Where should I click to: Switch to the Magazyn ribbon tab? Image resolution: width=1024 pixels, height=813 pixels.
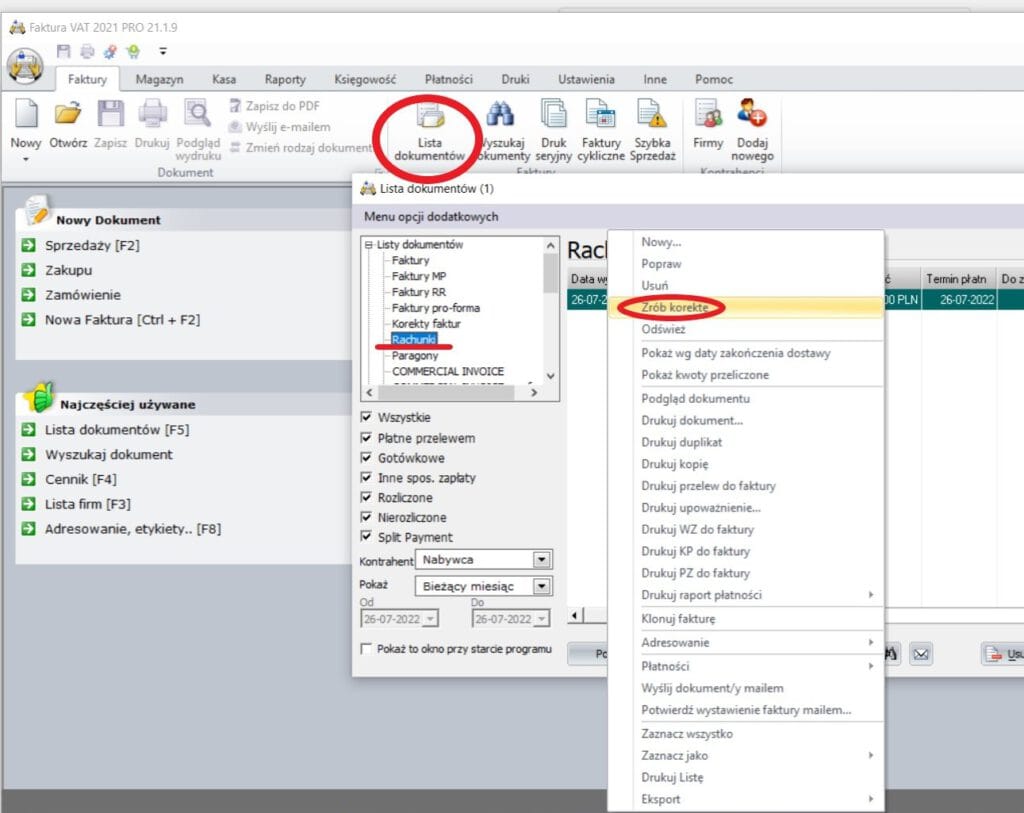(160, 80)
